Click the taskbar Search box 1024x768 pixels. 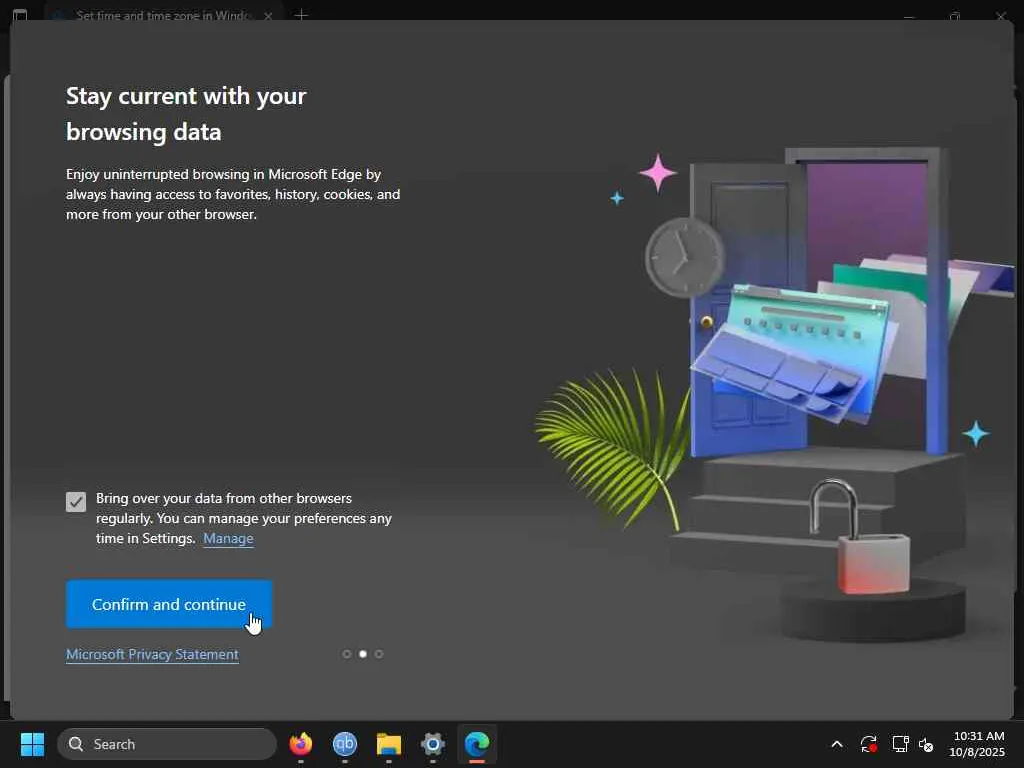(167, 744)
